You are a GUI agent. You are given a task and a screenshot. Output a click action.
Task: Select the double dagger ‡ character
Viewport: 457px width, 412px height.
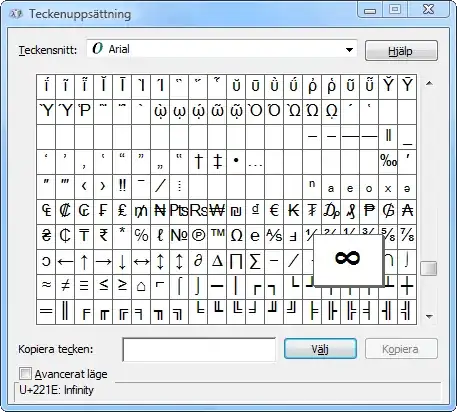tap(217, 162)
